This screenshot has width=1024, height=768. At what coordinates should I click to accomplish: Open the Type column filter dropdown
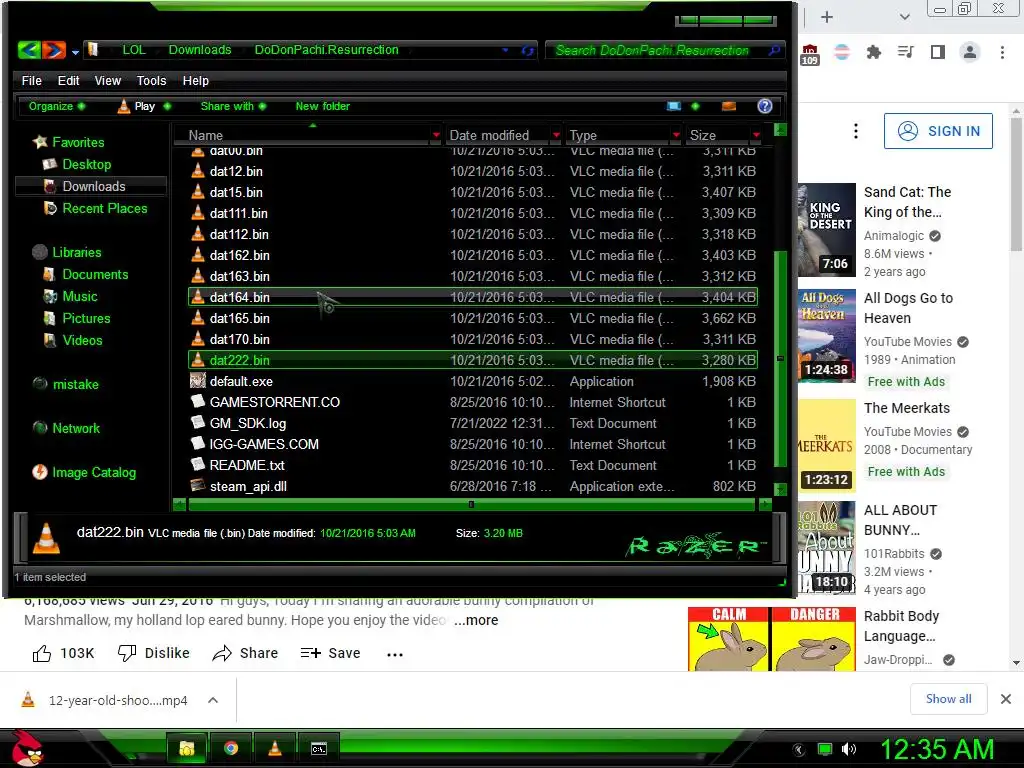pos(676,135)
